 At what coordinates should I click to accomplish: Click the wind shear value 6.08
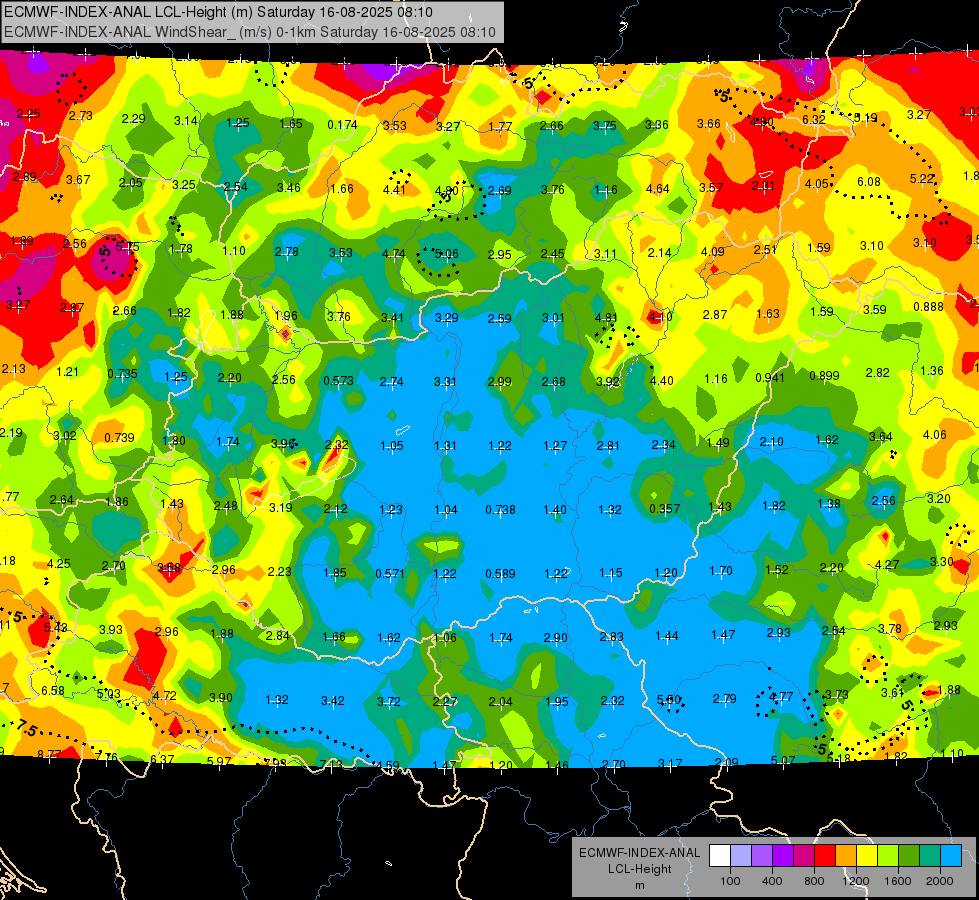tap(868, 182)
